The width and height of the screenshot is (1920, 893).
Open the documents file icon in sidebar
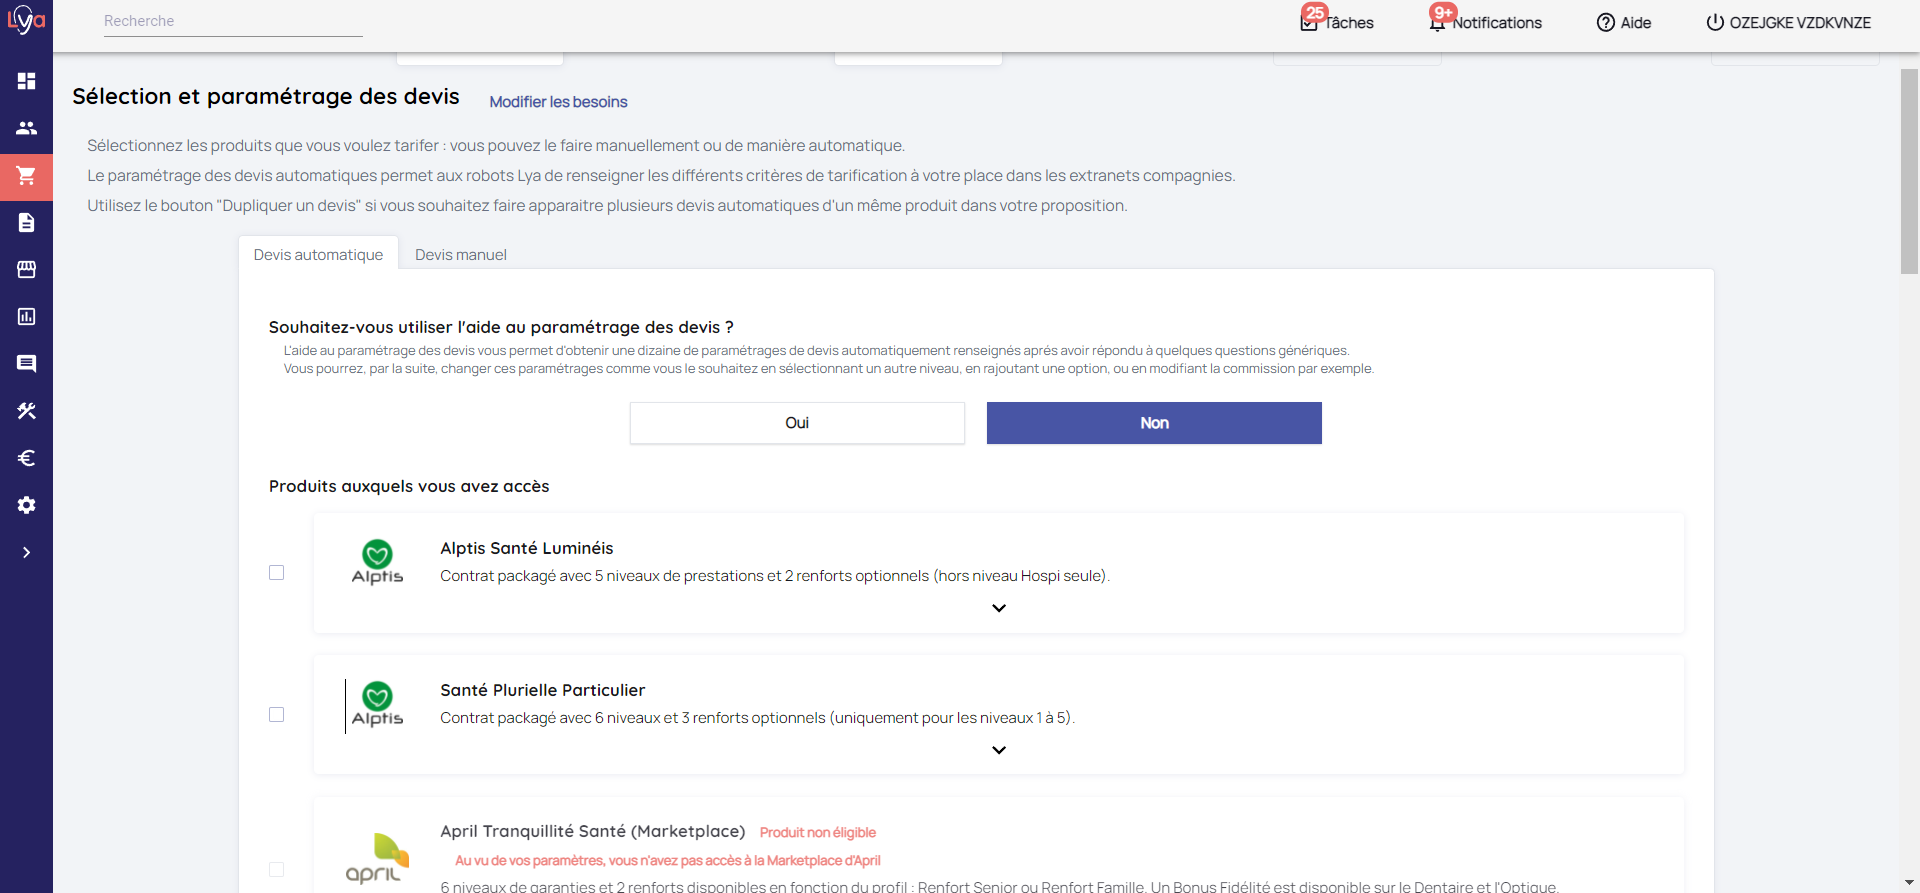pyautogui.click(x=26, y=223)
